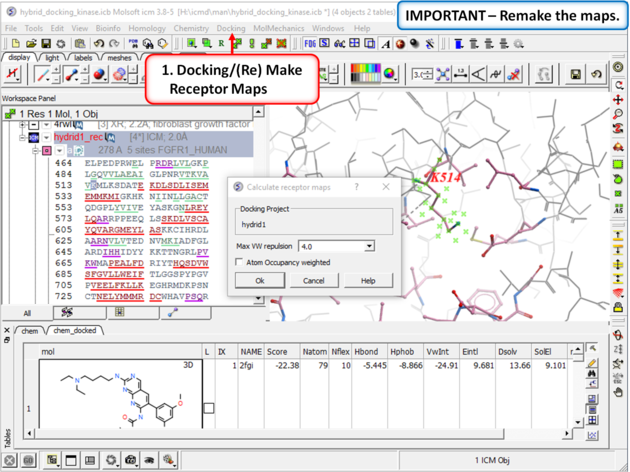This screenshot has height=472, width=630.
Task: Click the save file icon in toolbar
Action: click(x=46, y=44)
